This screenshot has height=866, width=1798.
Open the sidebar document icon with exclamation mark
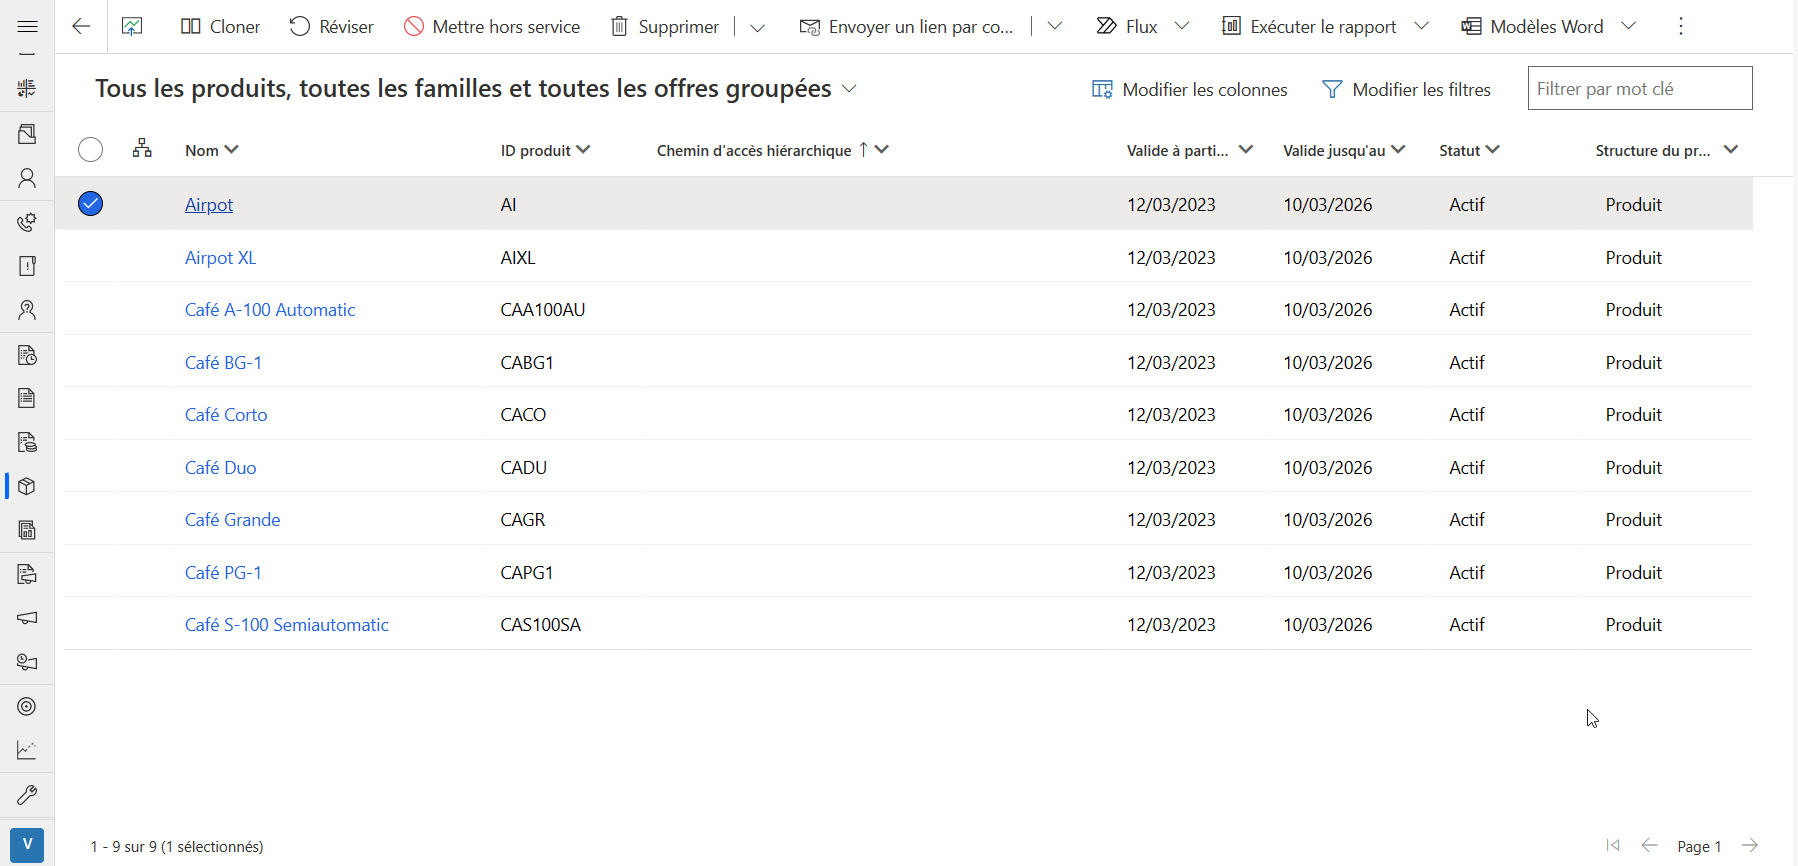[x=27, y=266]
